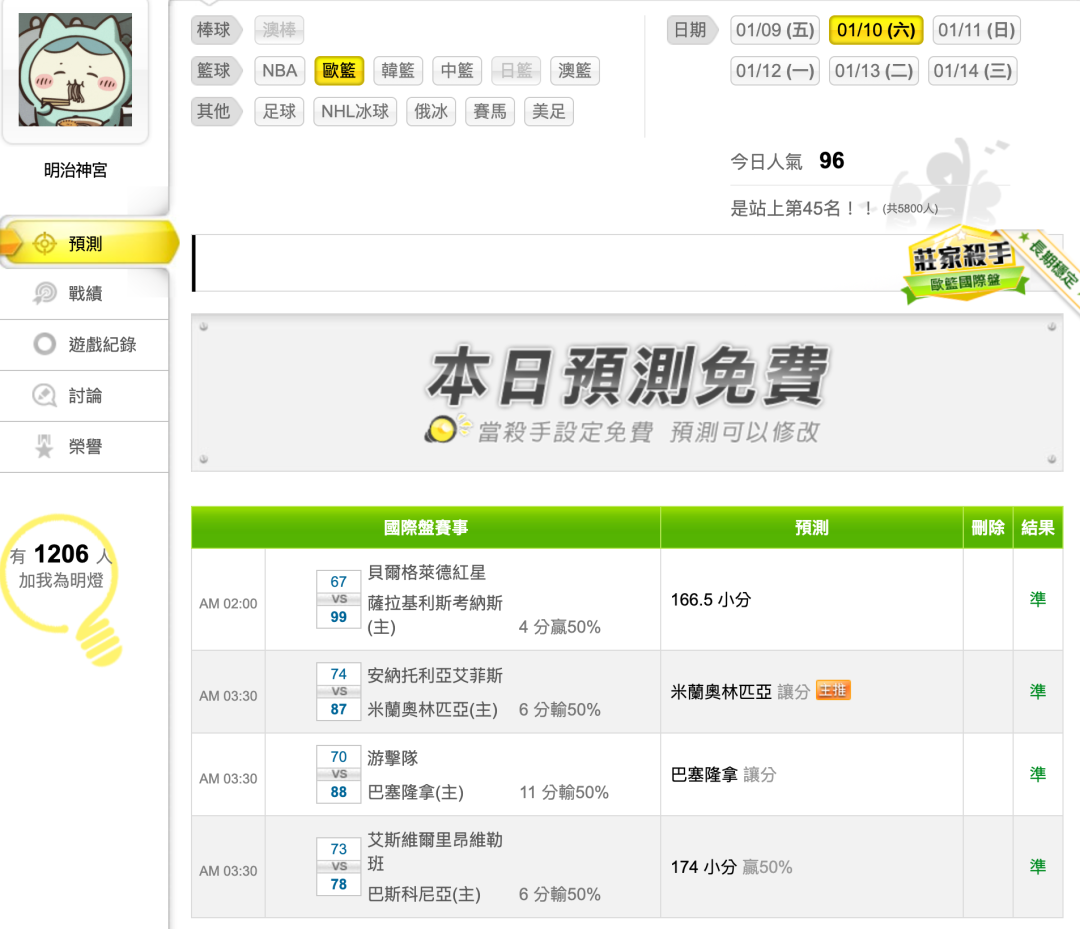The height and width of the screenshot is (929, 1080).
Task: Choose date 01/09 (五)
Action: coord(775,30)
